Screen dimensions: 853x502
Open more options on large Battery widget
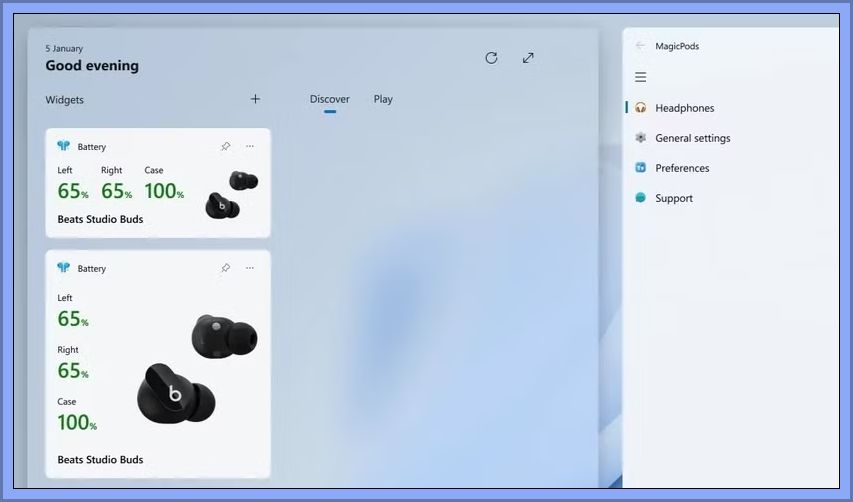point(250,268)
